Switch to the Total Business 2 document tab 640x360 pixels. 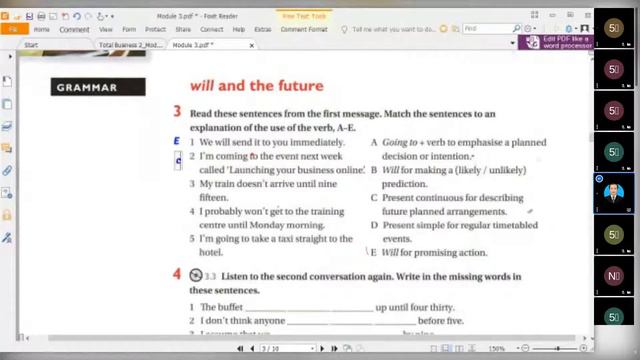click(130, 45)
